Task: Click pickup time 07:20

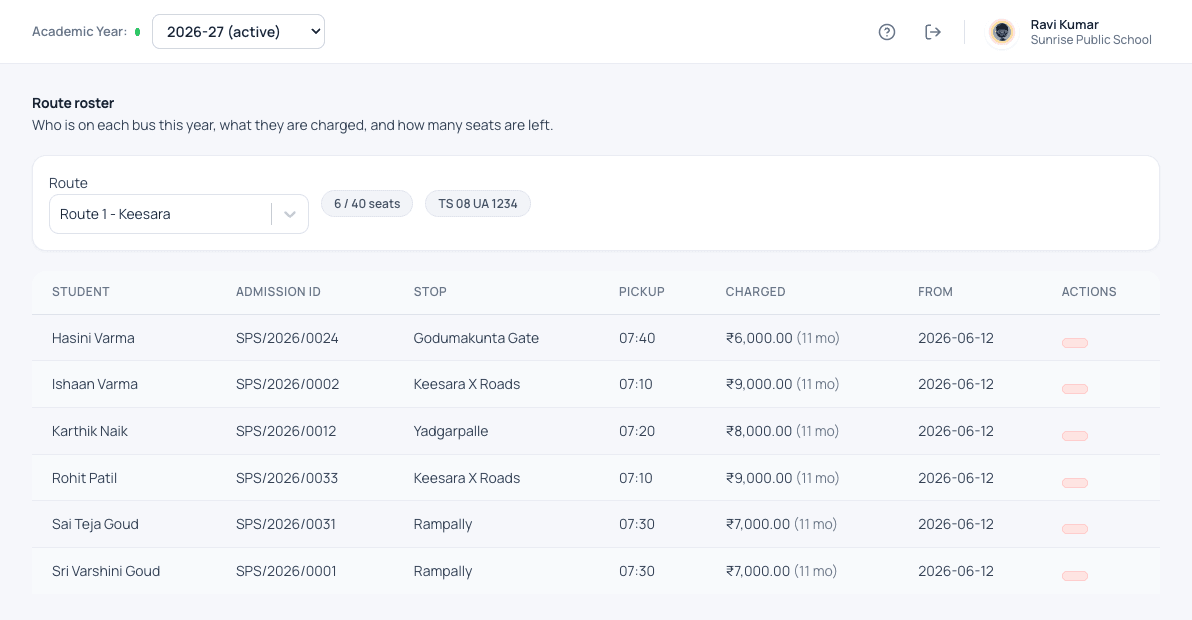Action: pyautogui.click(x=637, y=432)
